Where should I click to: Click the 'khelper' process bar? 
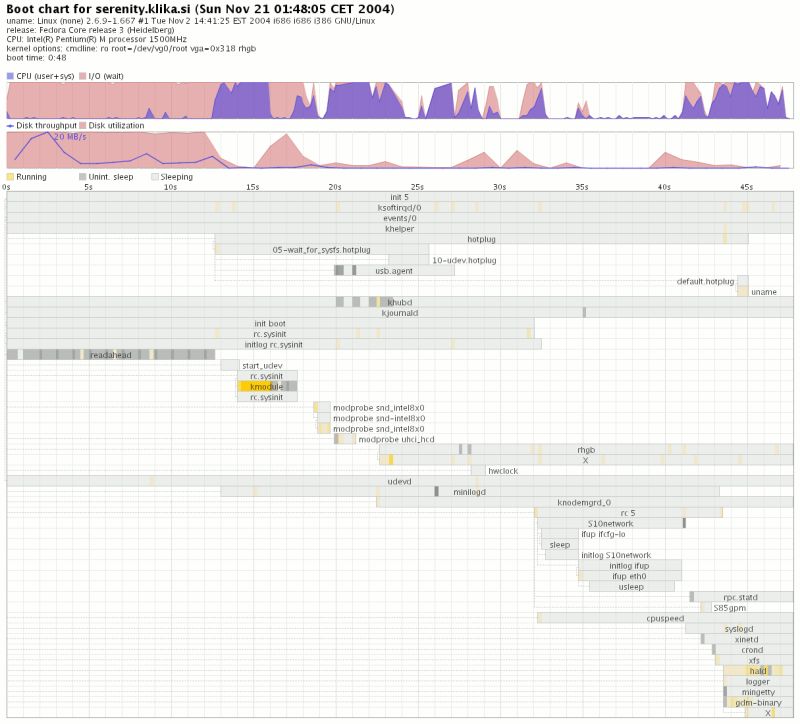click(400, 229)
